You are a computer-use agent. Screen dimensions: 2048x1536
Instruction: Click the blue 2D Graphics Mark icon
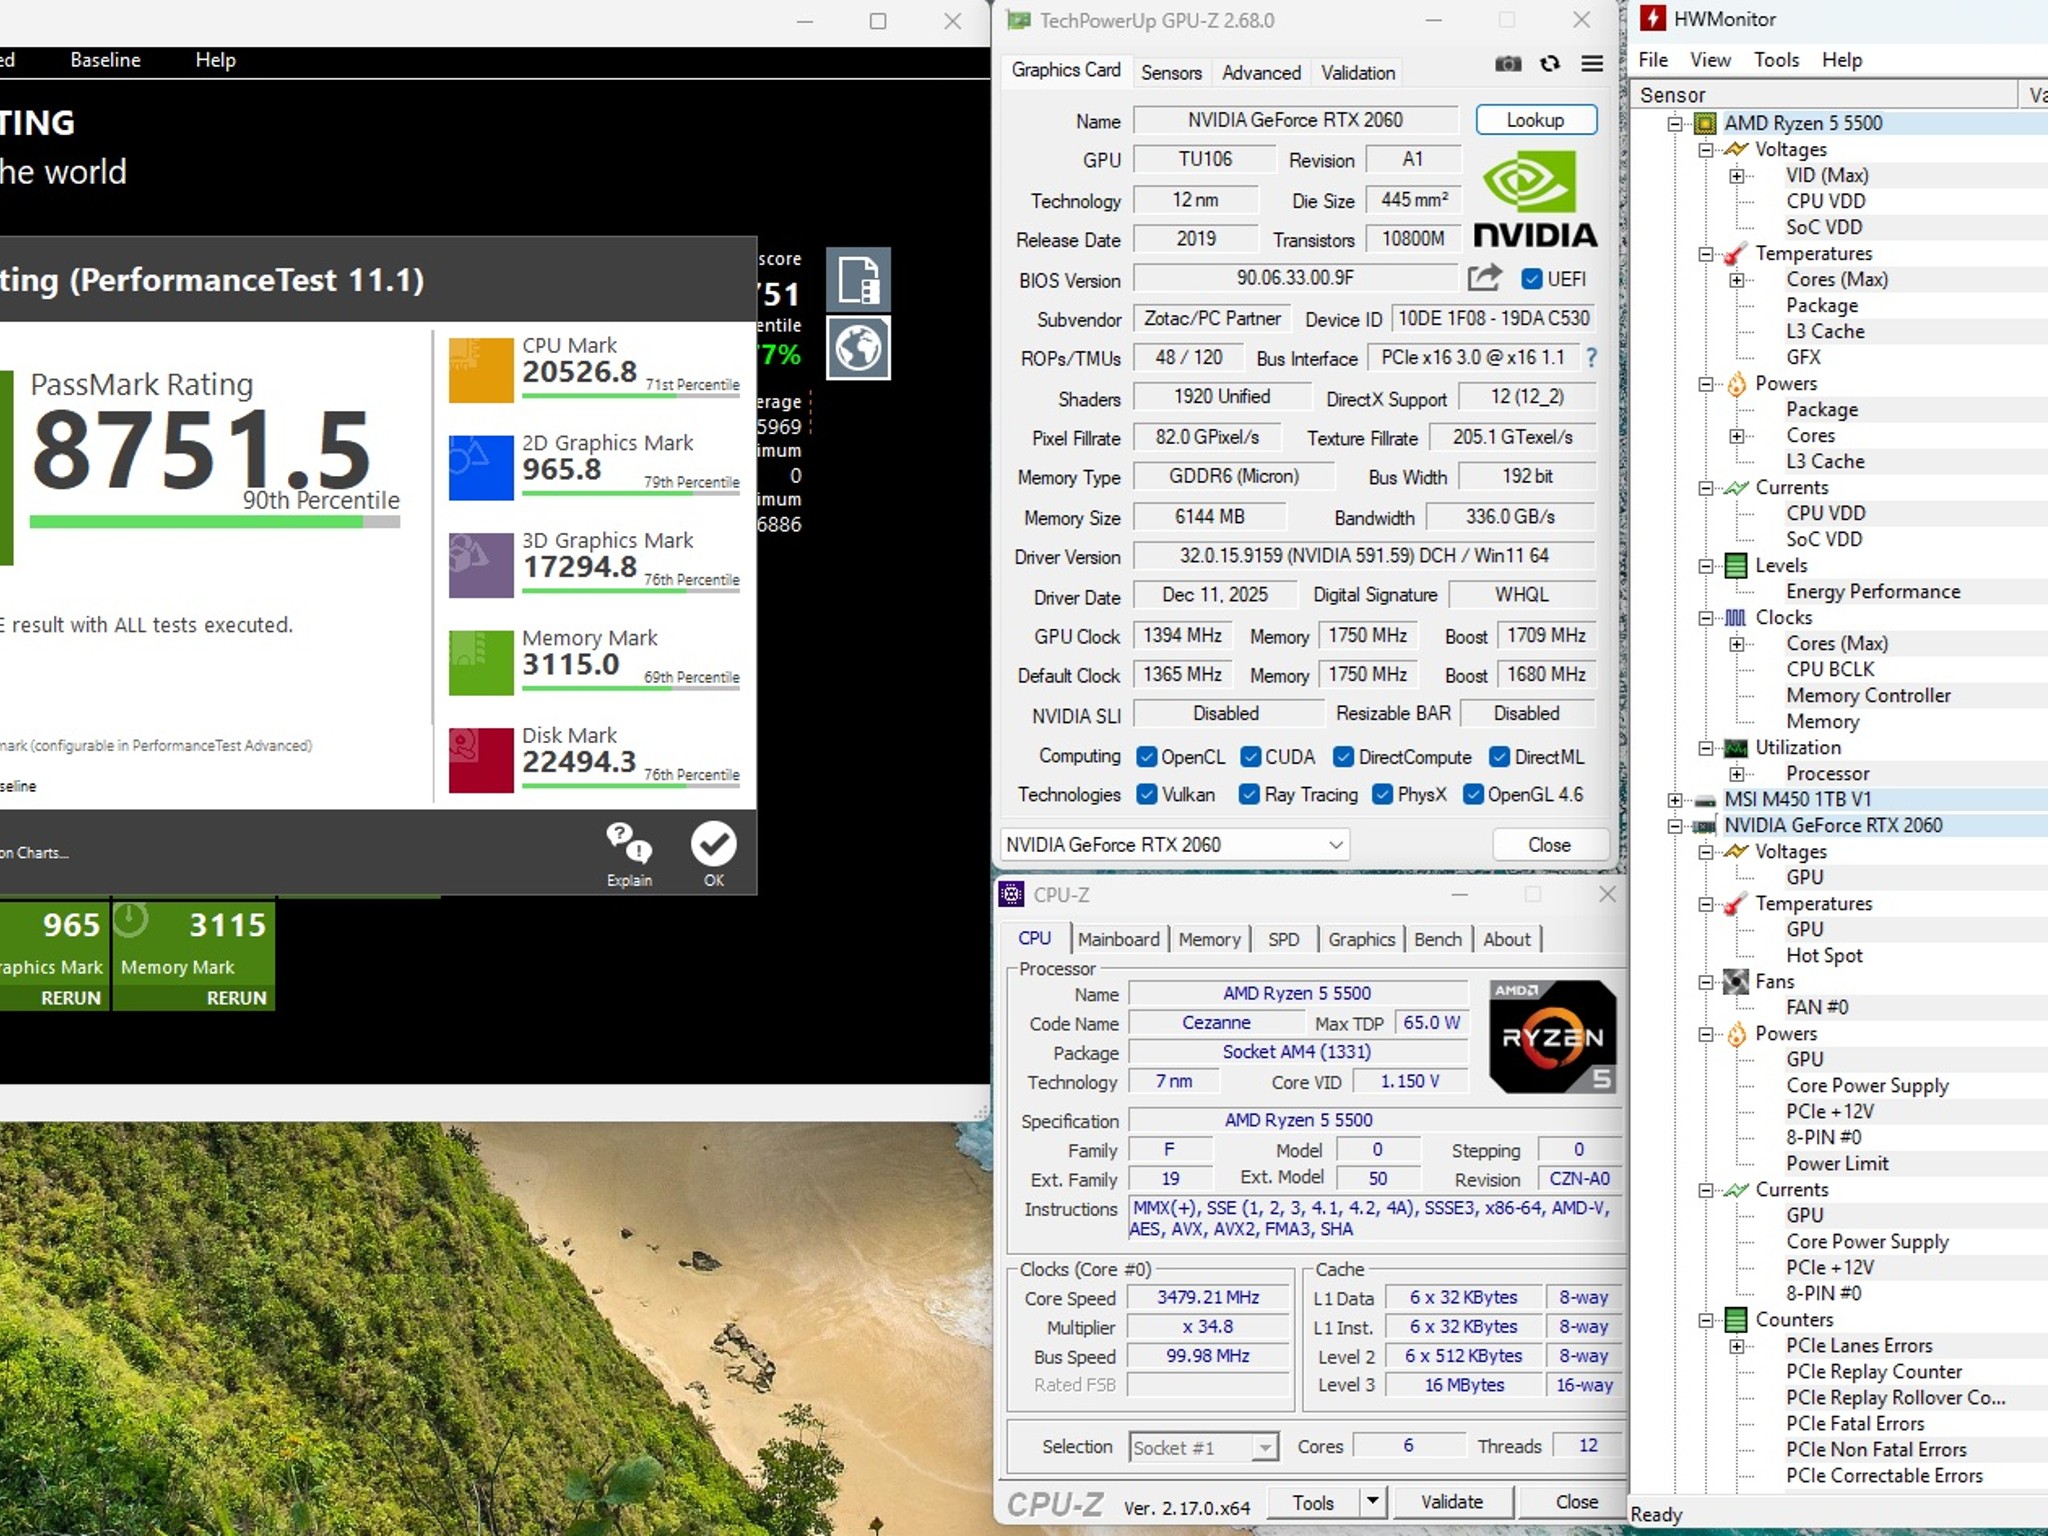[x=481, y=468]
